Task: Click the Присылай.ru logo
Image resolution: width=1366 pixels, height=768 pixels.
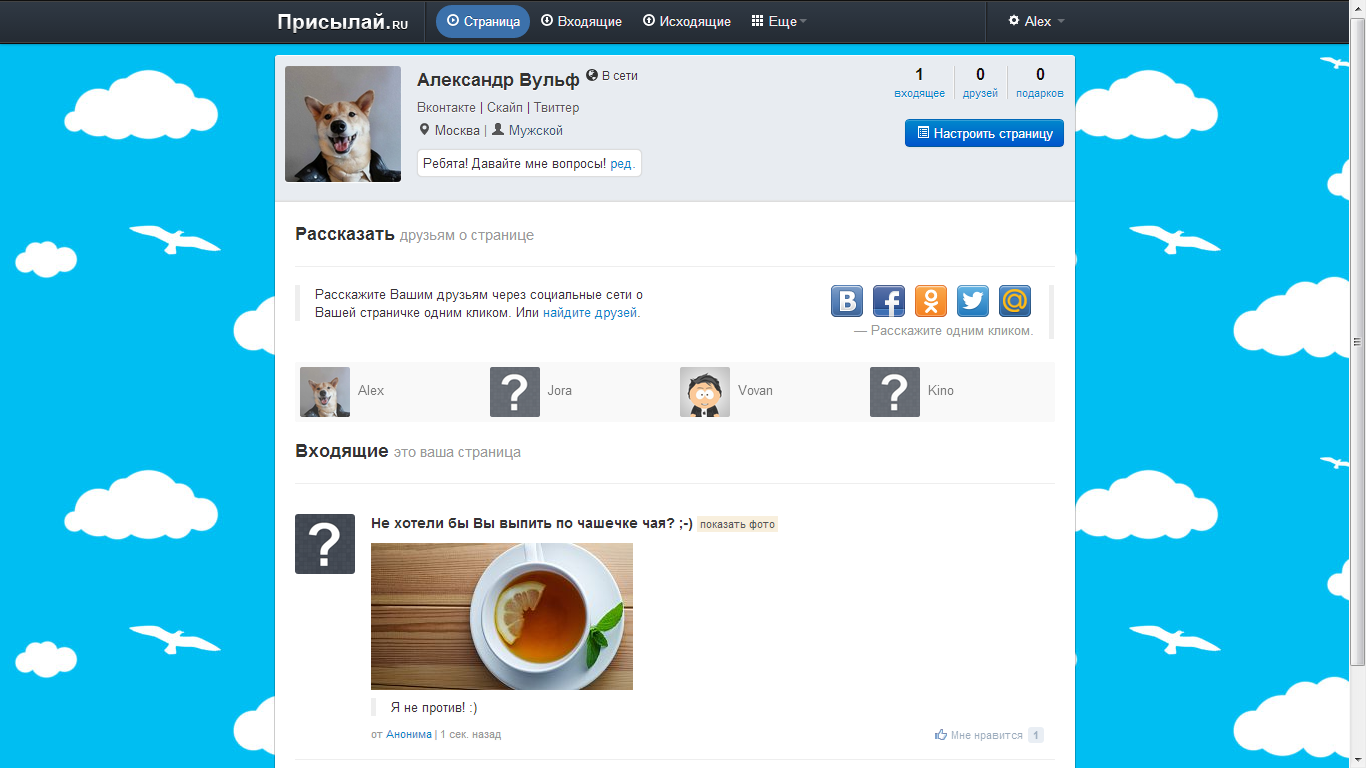Action: click(343, 22)
